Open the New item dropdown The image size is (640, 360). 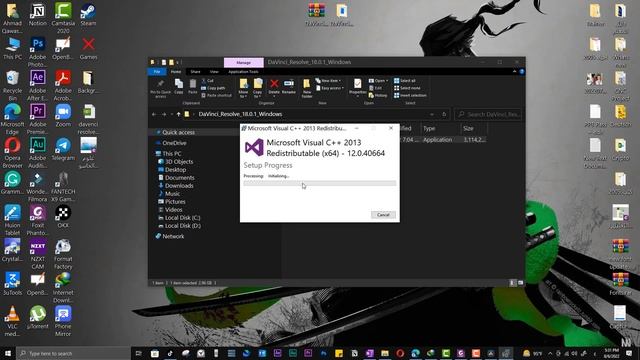[329, 81]
